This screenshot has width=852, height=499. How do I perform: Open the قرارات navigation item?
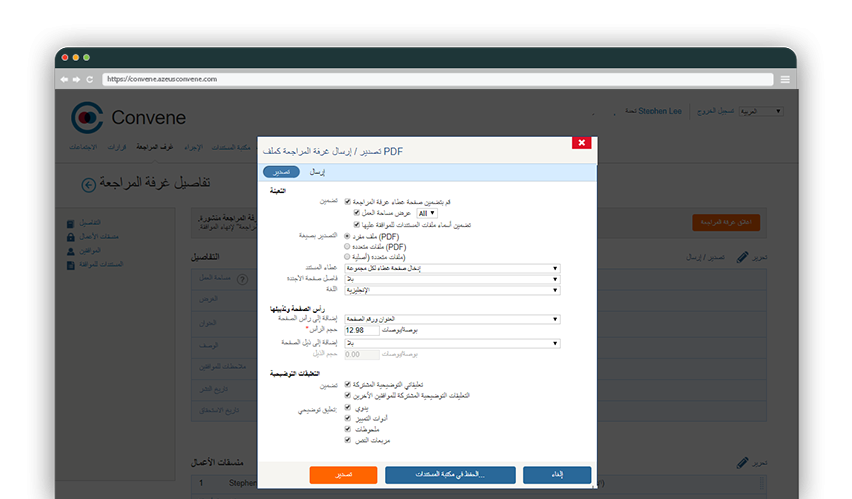(x=116, y=147)
